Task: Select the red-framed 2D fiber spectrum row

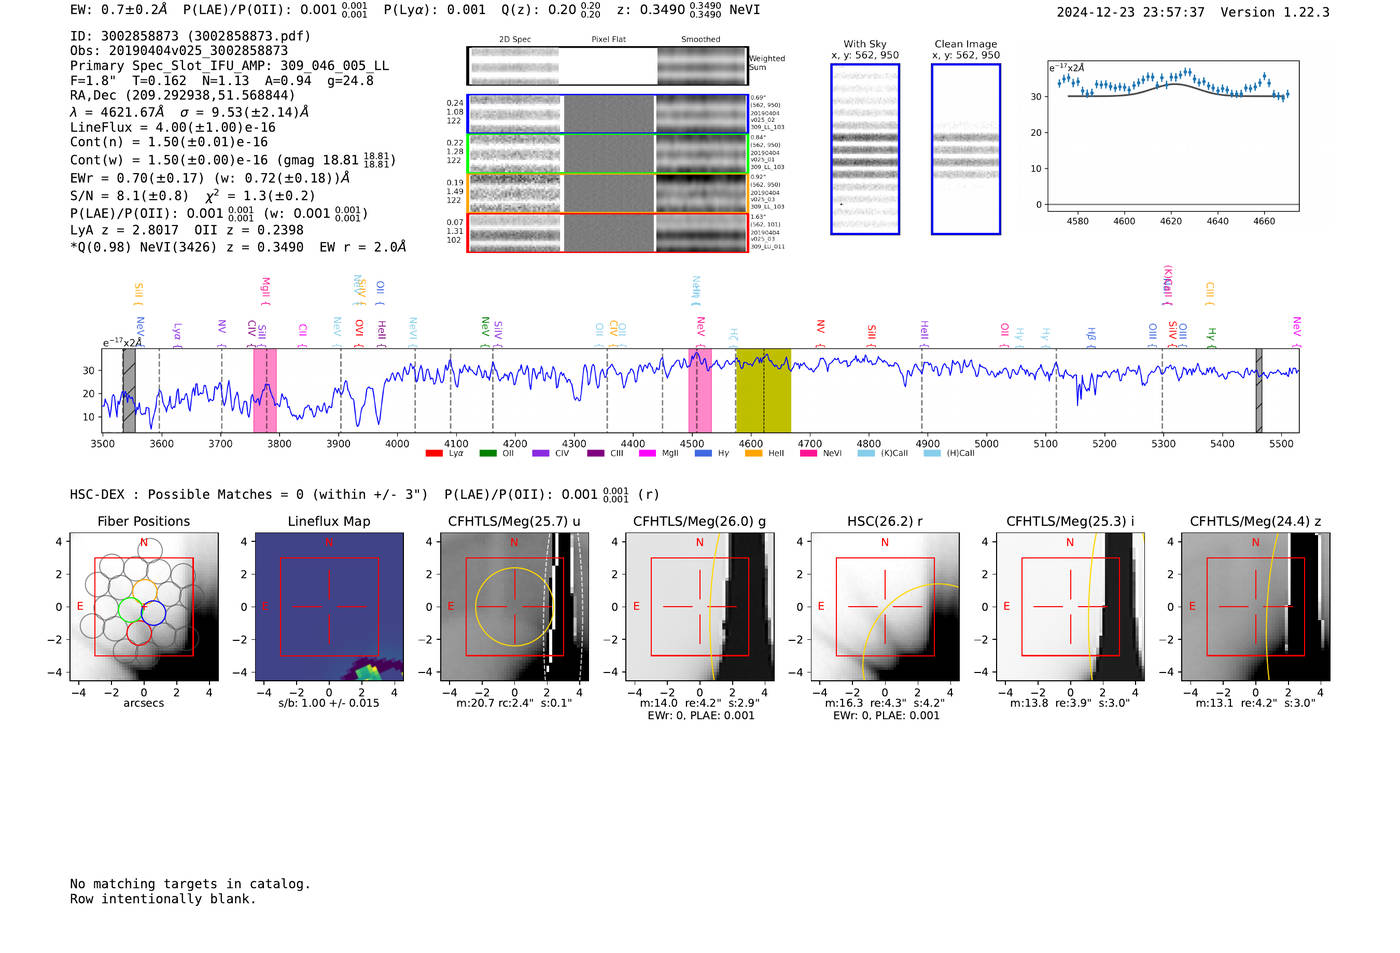Action: (x=607, y=232)
